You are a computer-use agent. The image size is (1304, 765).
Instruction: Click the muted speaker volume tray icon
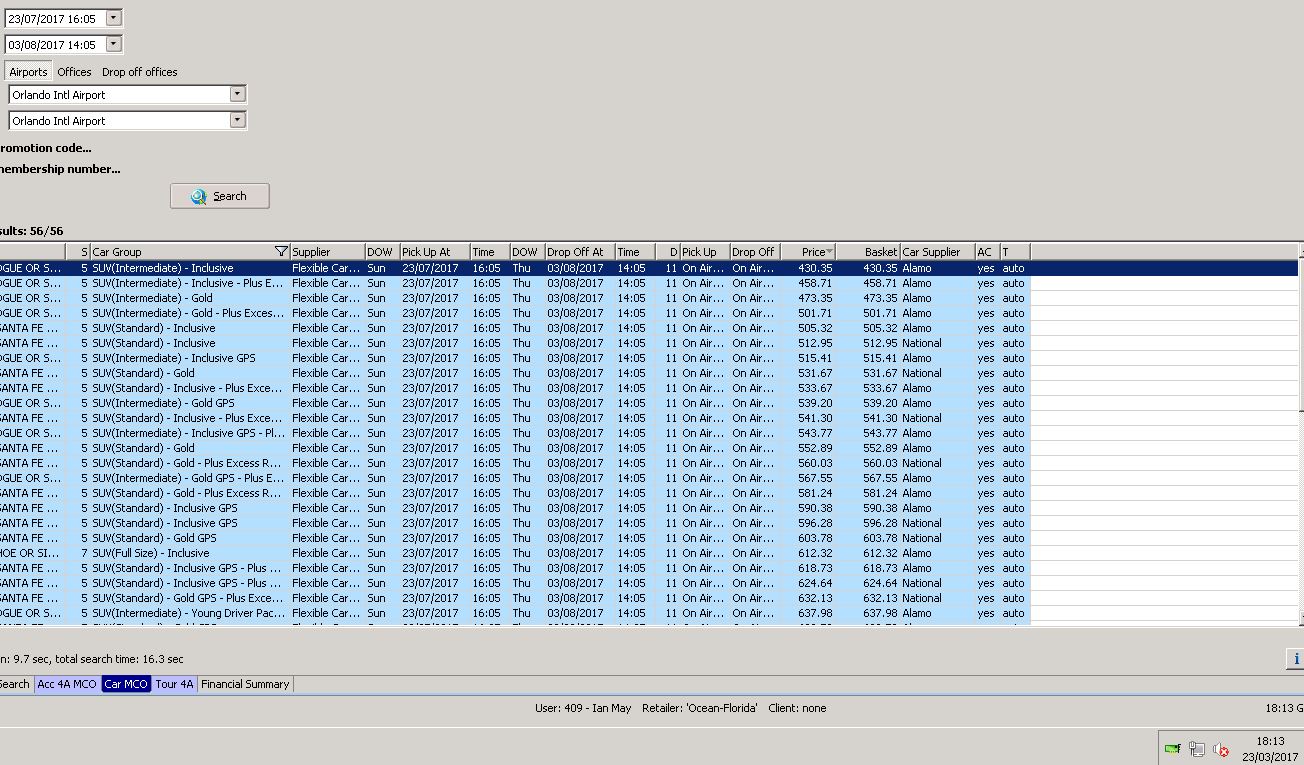[1221, 749]
